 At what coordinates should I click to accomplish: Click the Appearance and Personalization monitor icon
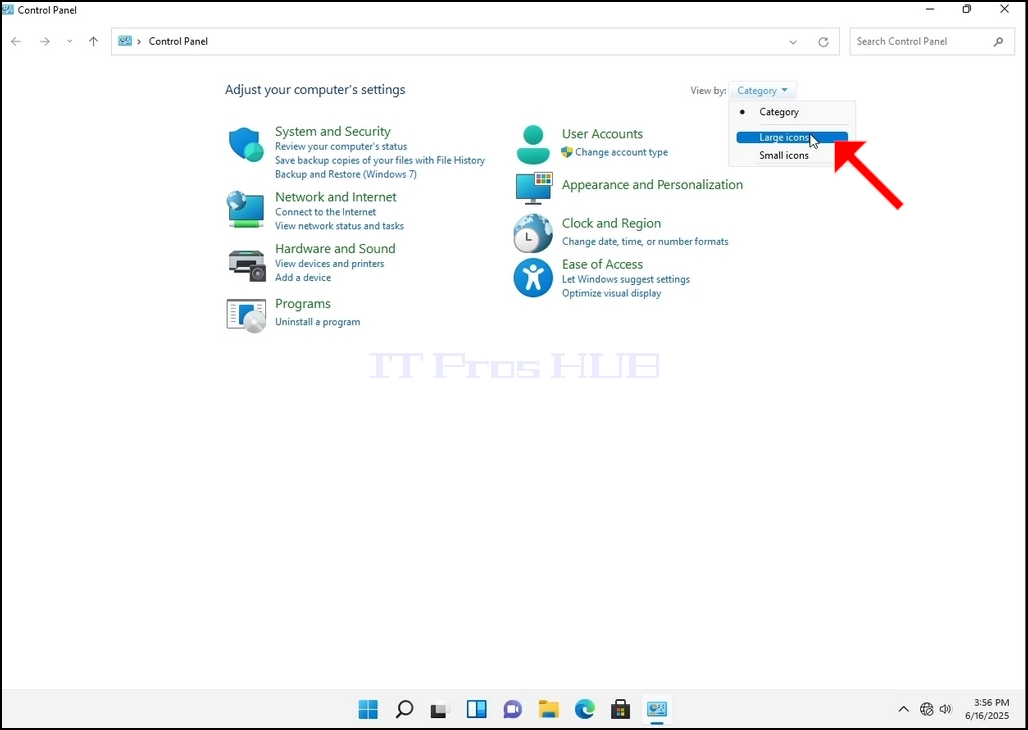(x=534, y=189)
